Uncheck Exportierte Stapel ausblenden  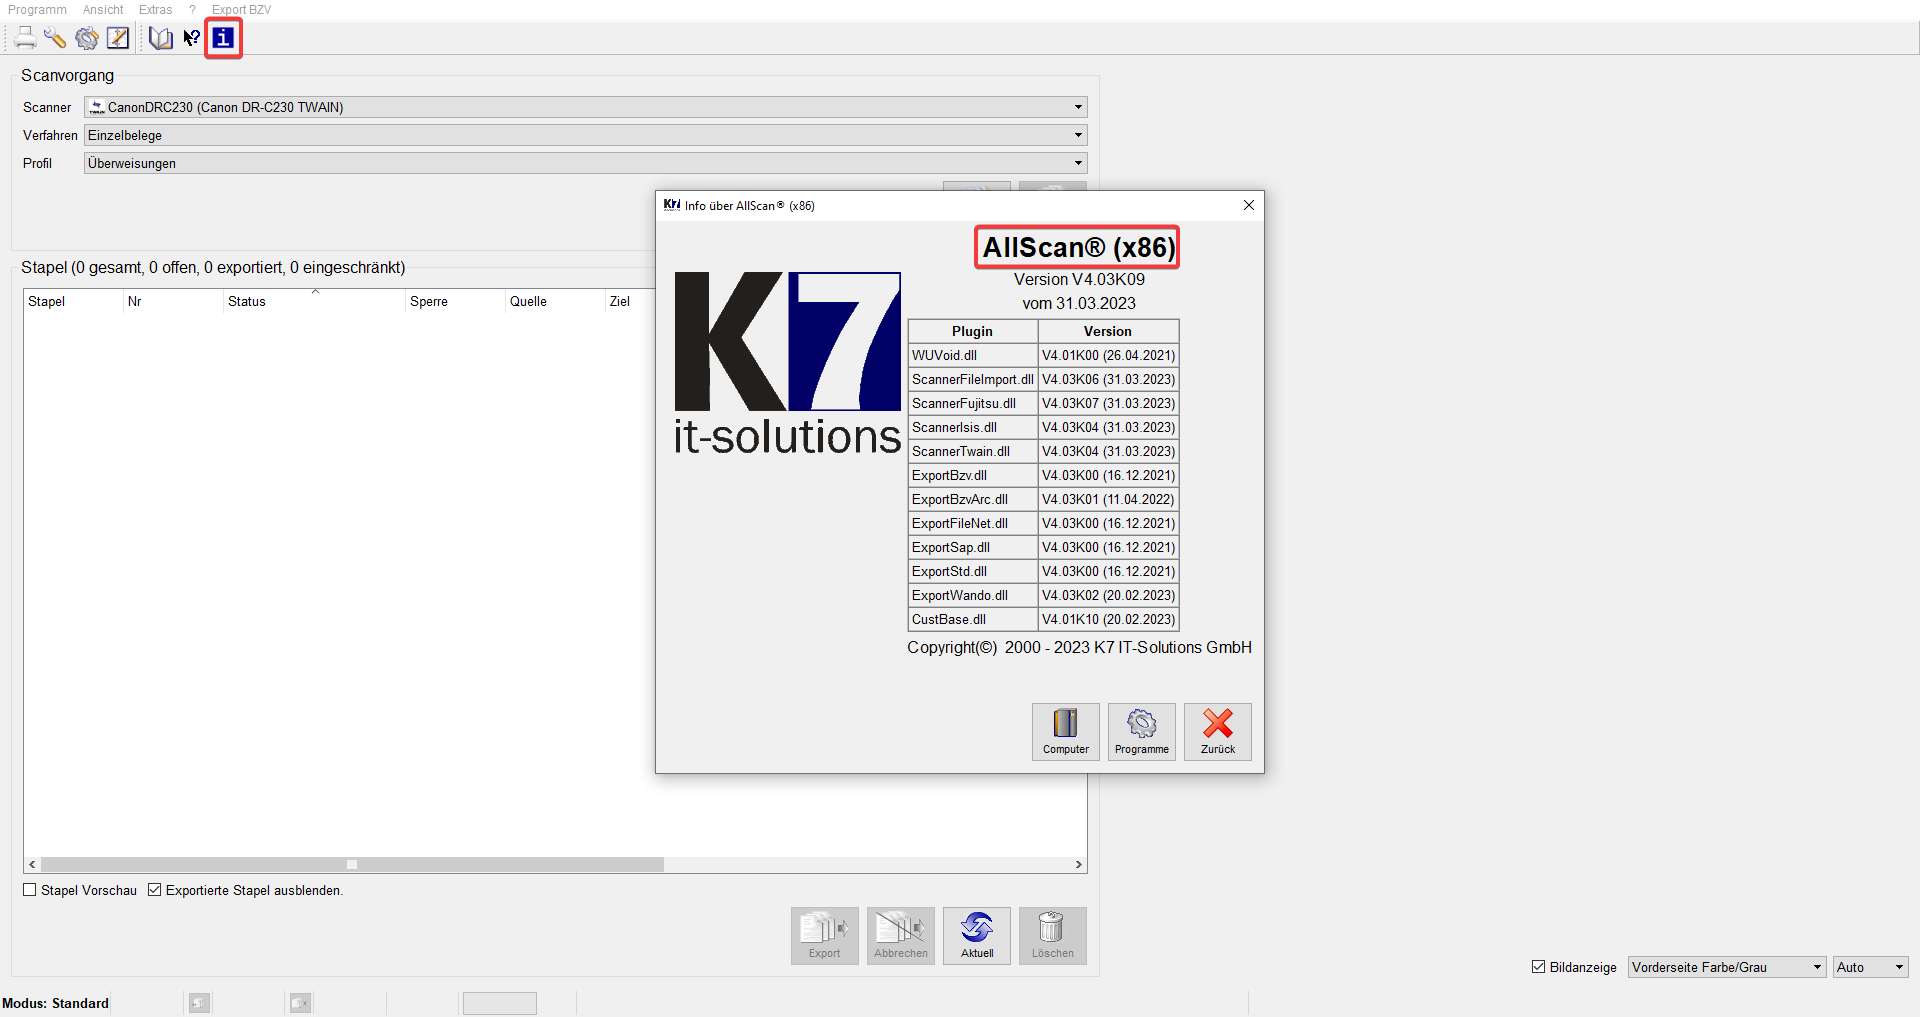click(155, 890)
